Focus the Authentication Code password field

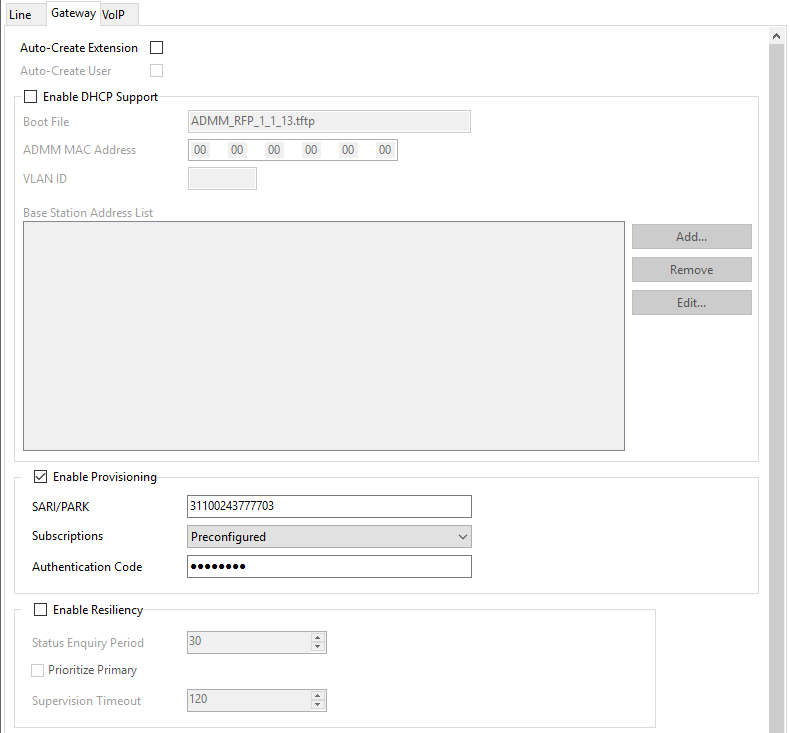329,566
